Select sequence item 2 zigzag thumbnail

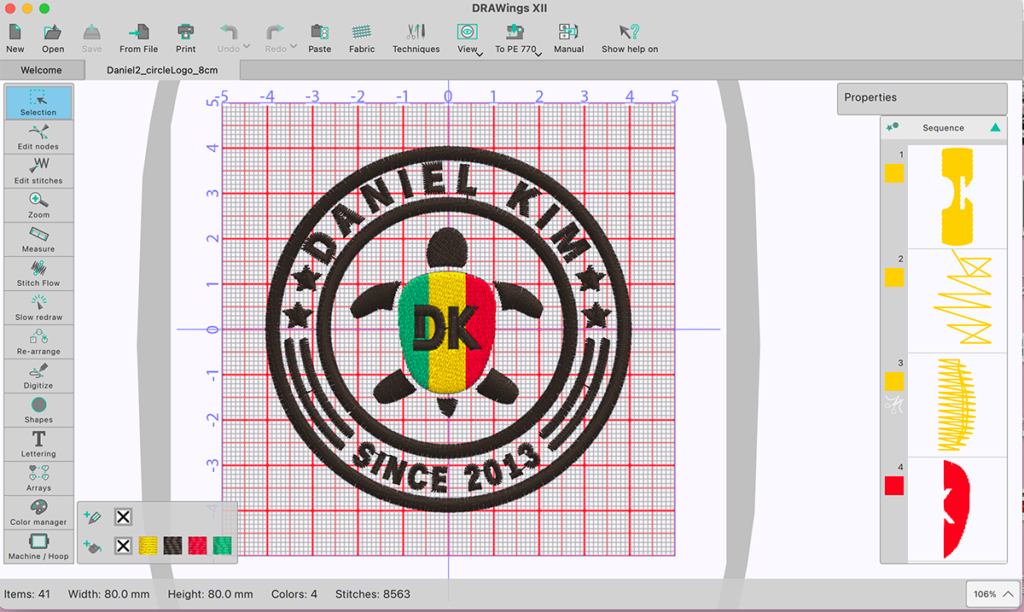(957, 300)
